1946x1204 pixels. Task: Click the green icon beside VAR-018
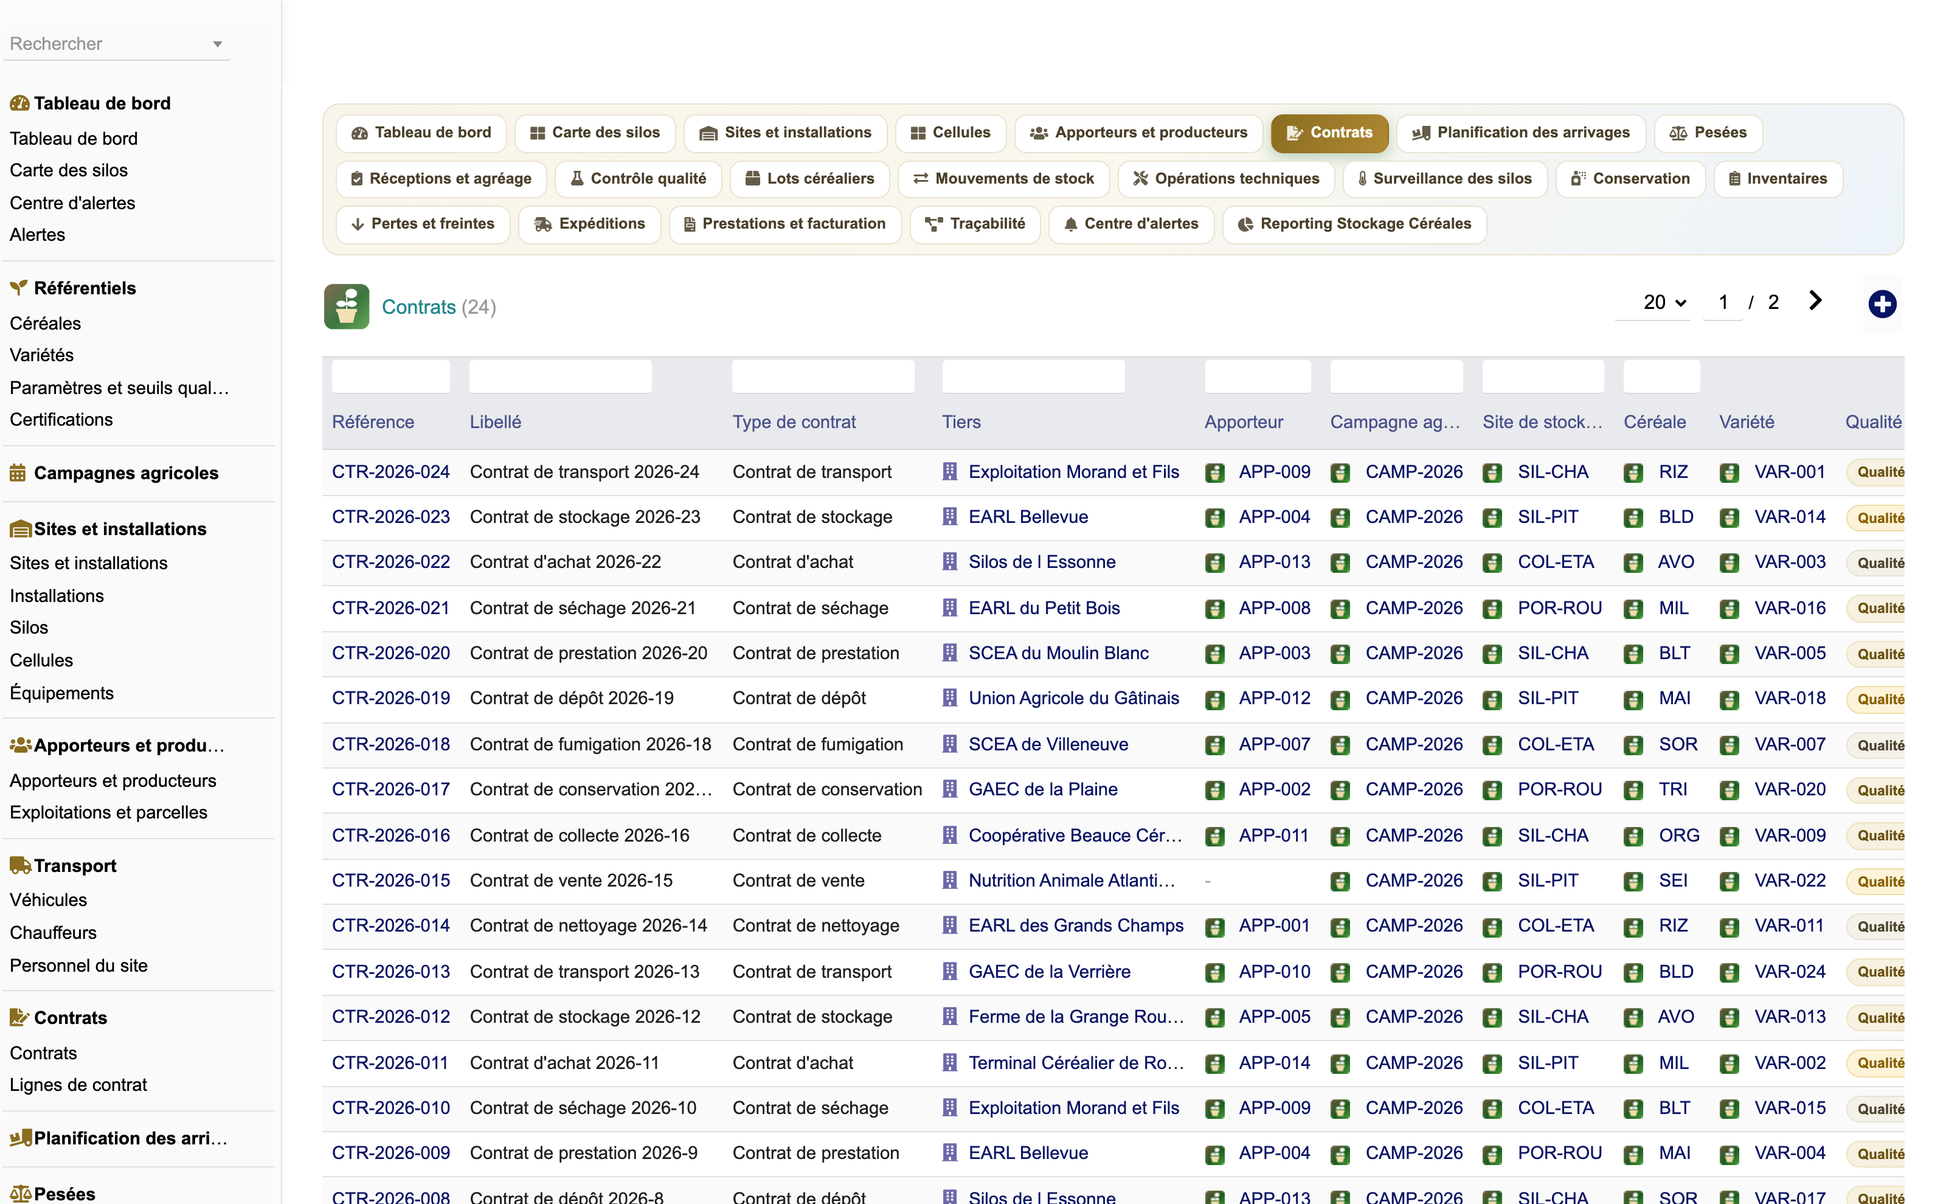[x=1729, y=699]
